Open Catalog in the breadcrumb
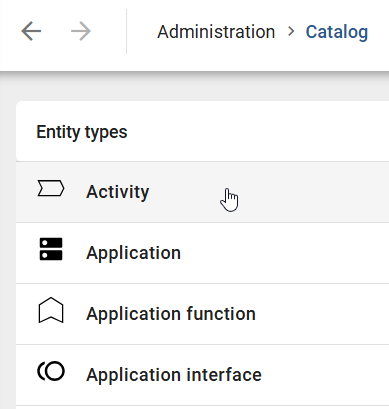 (x=337, y=32)
